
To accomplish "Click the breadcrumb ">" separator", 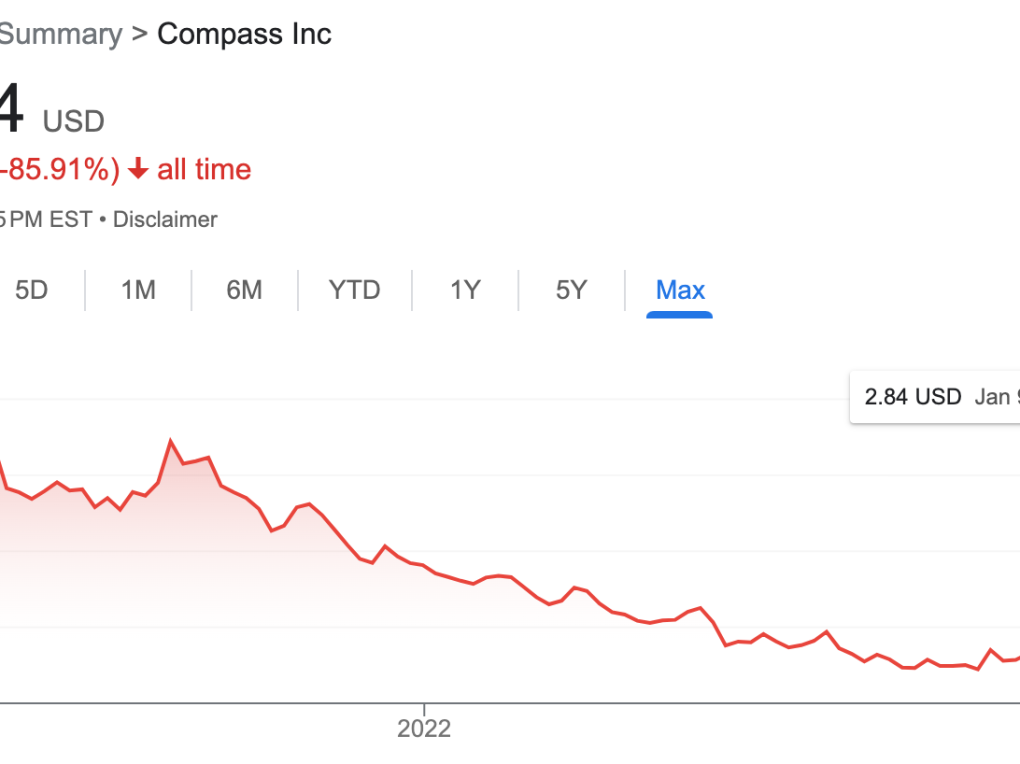I will [x=139, y=34].
